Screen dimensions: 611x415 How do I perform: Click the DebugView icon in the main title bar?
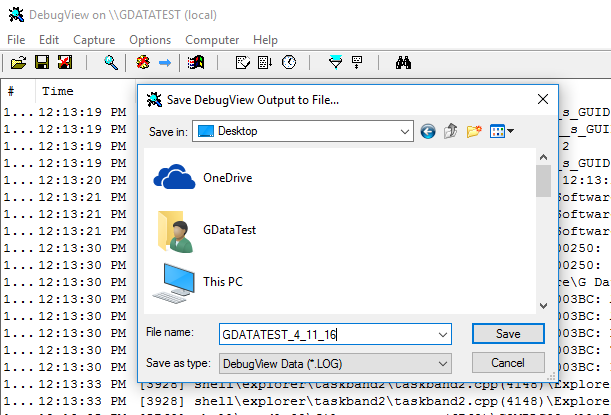point(16,15)
